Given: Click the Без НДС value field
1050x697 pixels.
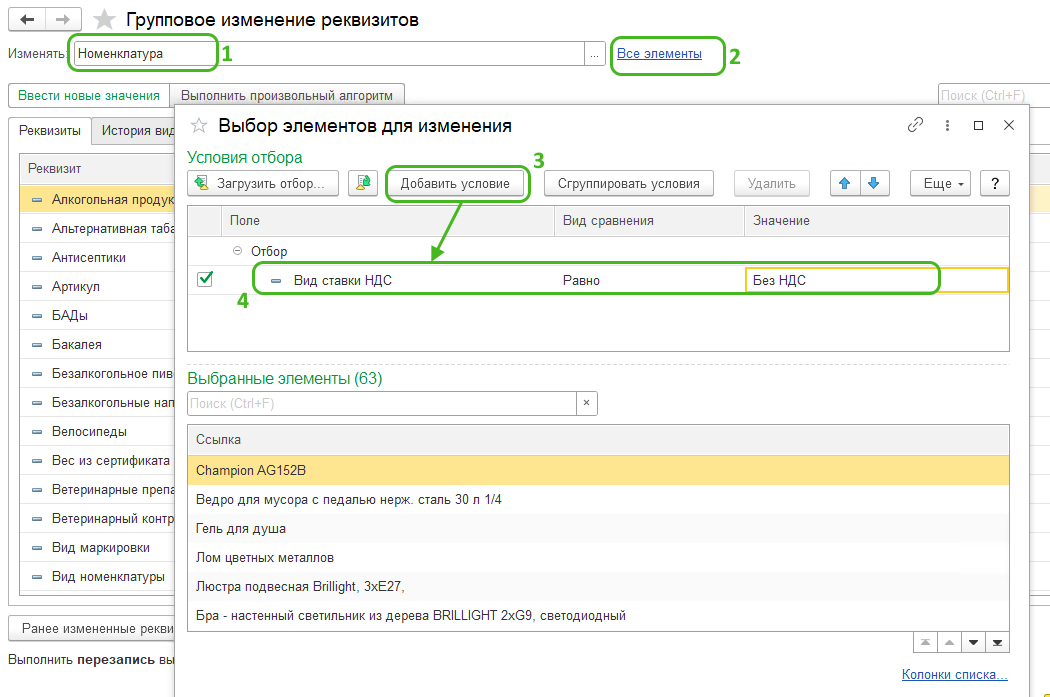Looking at the screenshot, I should 875,280.
